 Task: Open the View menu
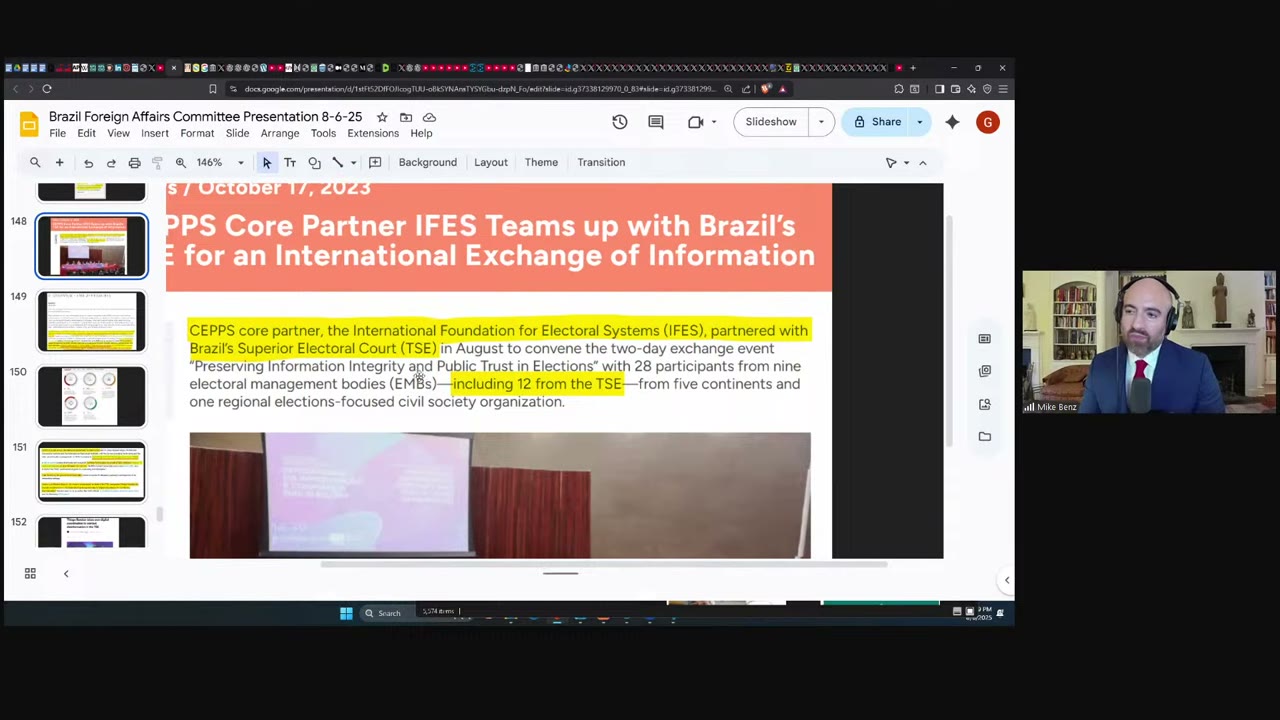[118, 134]
